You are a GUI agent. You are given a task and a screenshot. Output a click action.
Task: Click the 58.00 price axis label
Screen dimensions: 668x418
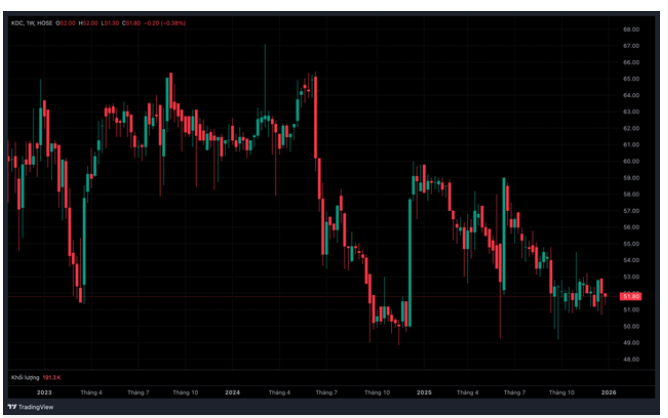pos(631,194)
